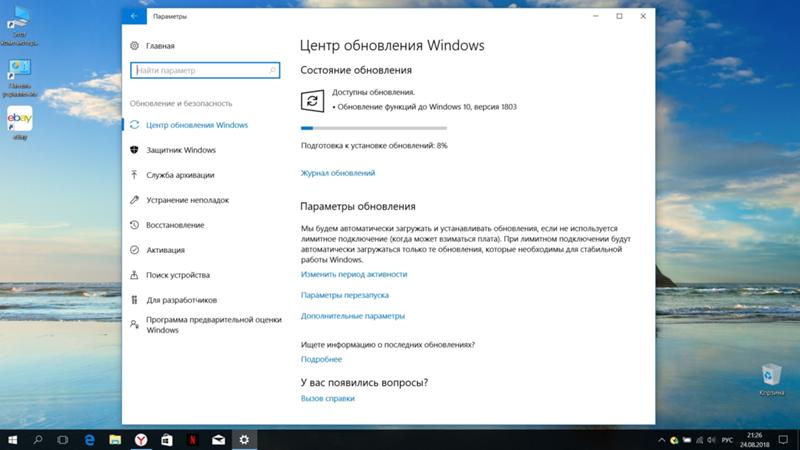Open Task View on taskbar
This screenshot has height=450, width=800.
[x=63, y=440]
